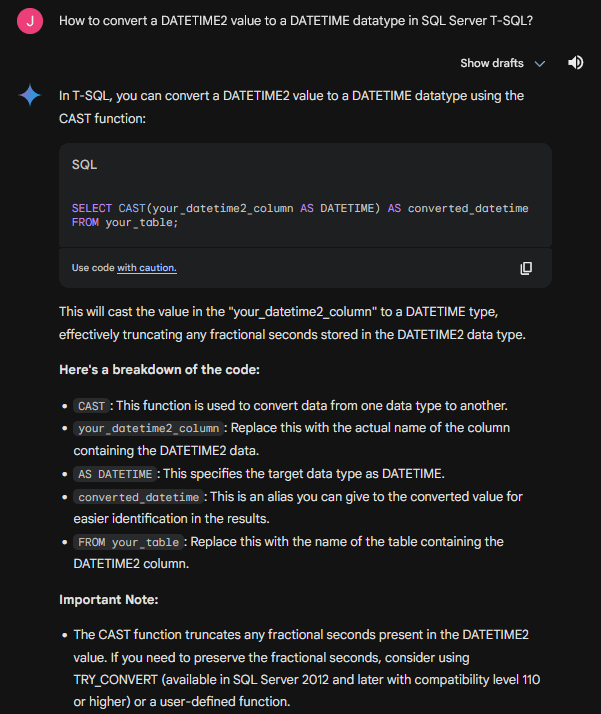Open the Show drafts dropdown label
The image size is (601, 714).
pyautogui.click(x=491, y=63)
